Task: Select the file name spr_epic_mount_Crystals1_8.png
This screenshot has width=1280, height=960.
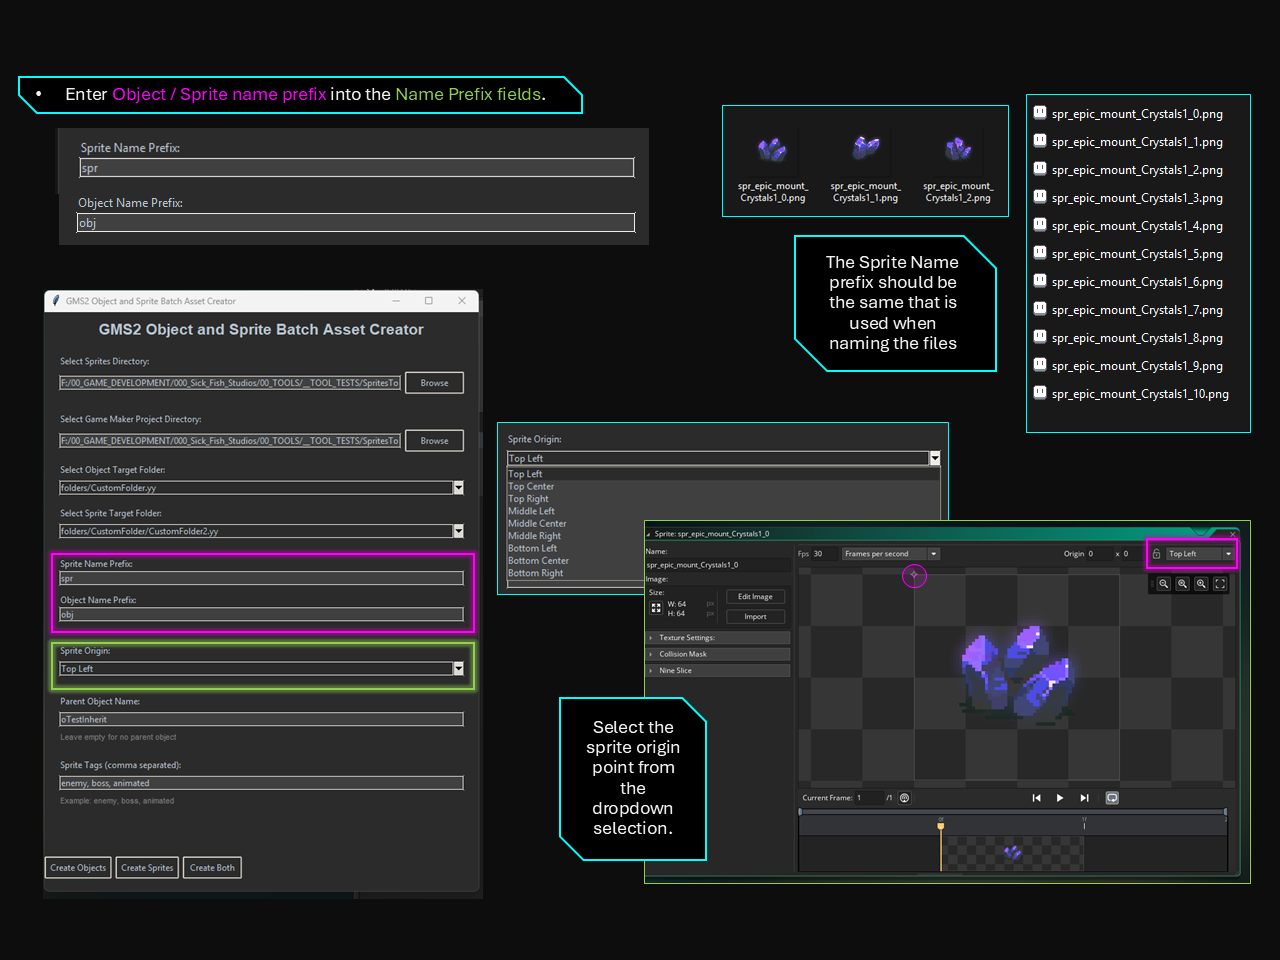Action: coord(1137,338)
